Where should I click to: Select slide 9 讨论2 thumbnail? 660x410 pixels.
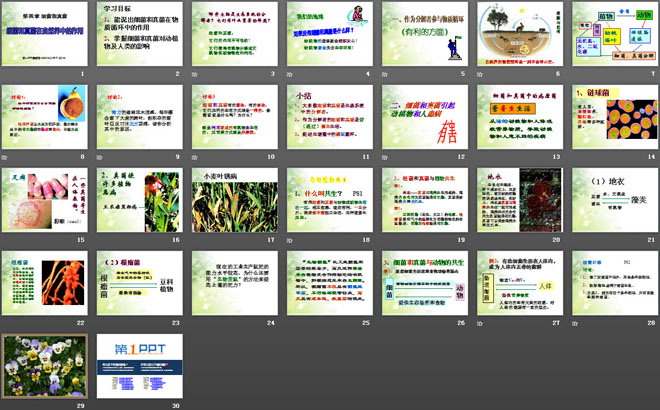pos(140,117)
